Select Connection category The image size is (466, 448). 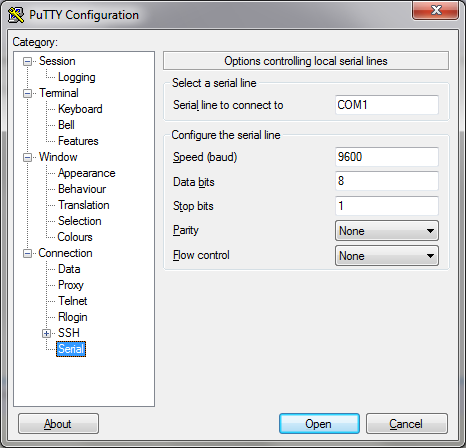pos(65,253)
